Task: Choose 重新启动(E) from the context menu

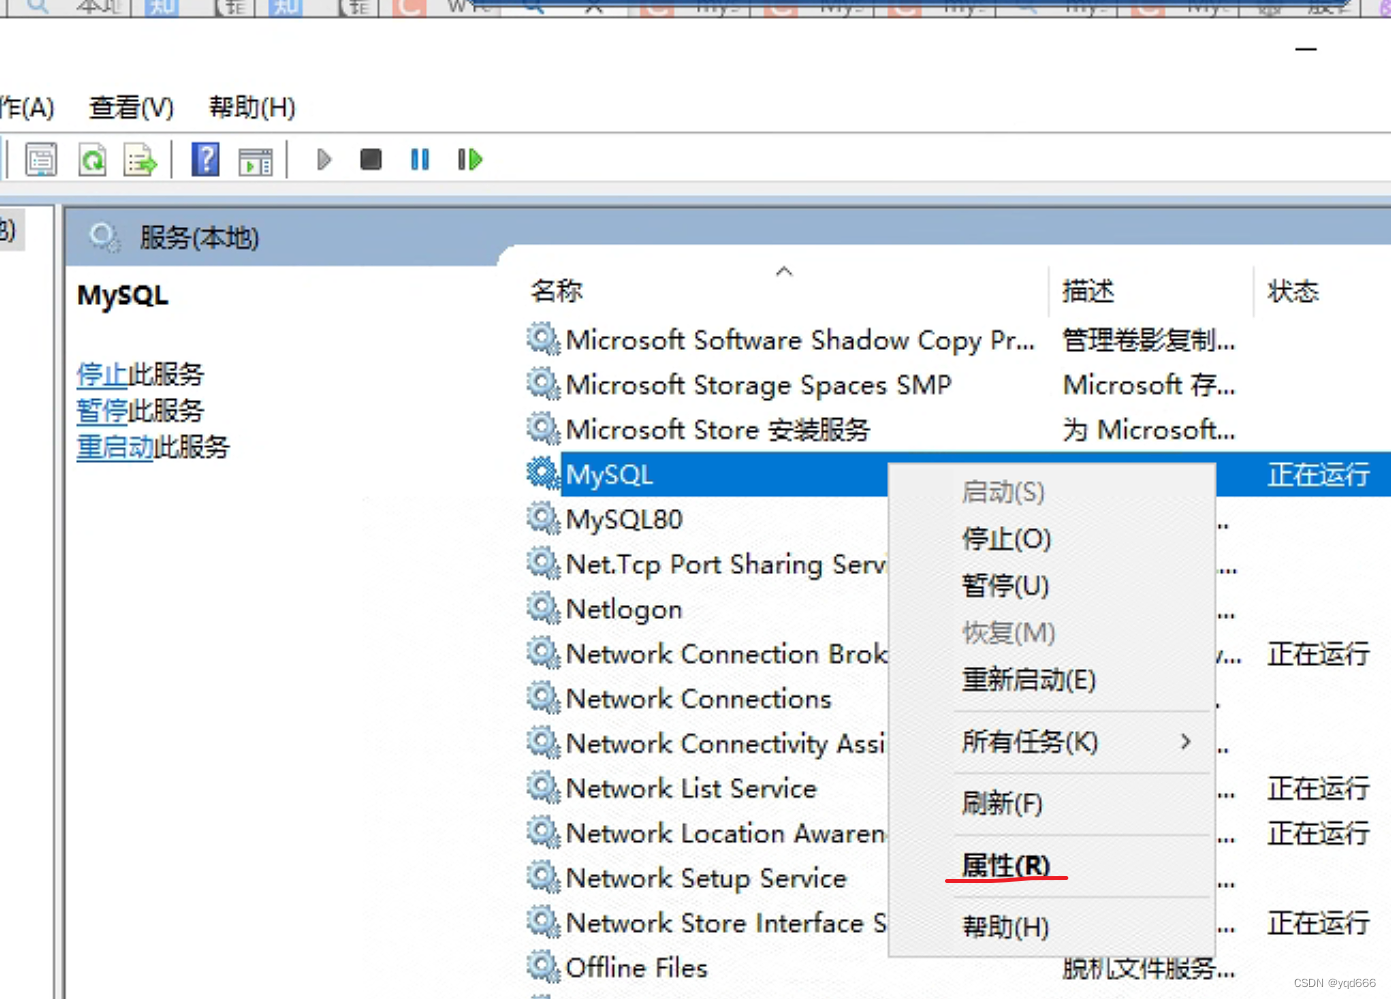Action: pyautogui.click(x=1028, y=680)
